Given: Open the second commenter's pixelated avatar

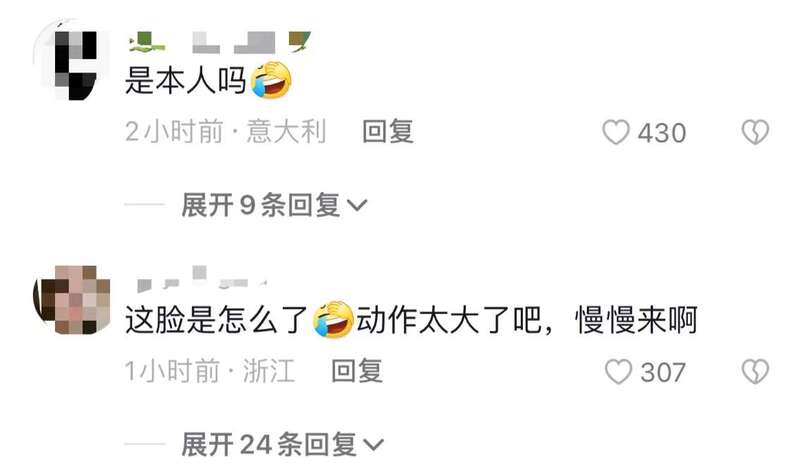Looking at the screenshot, I should pos(72,300).
